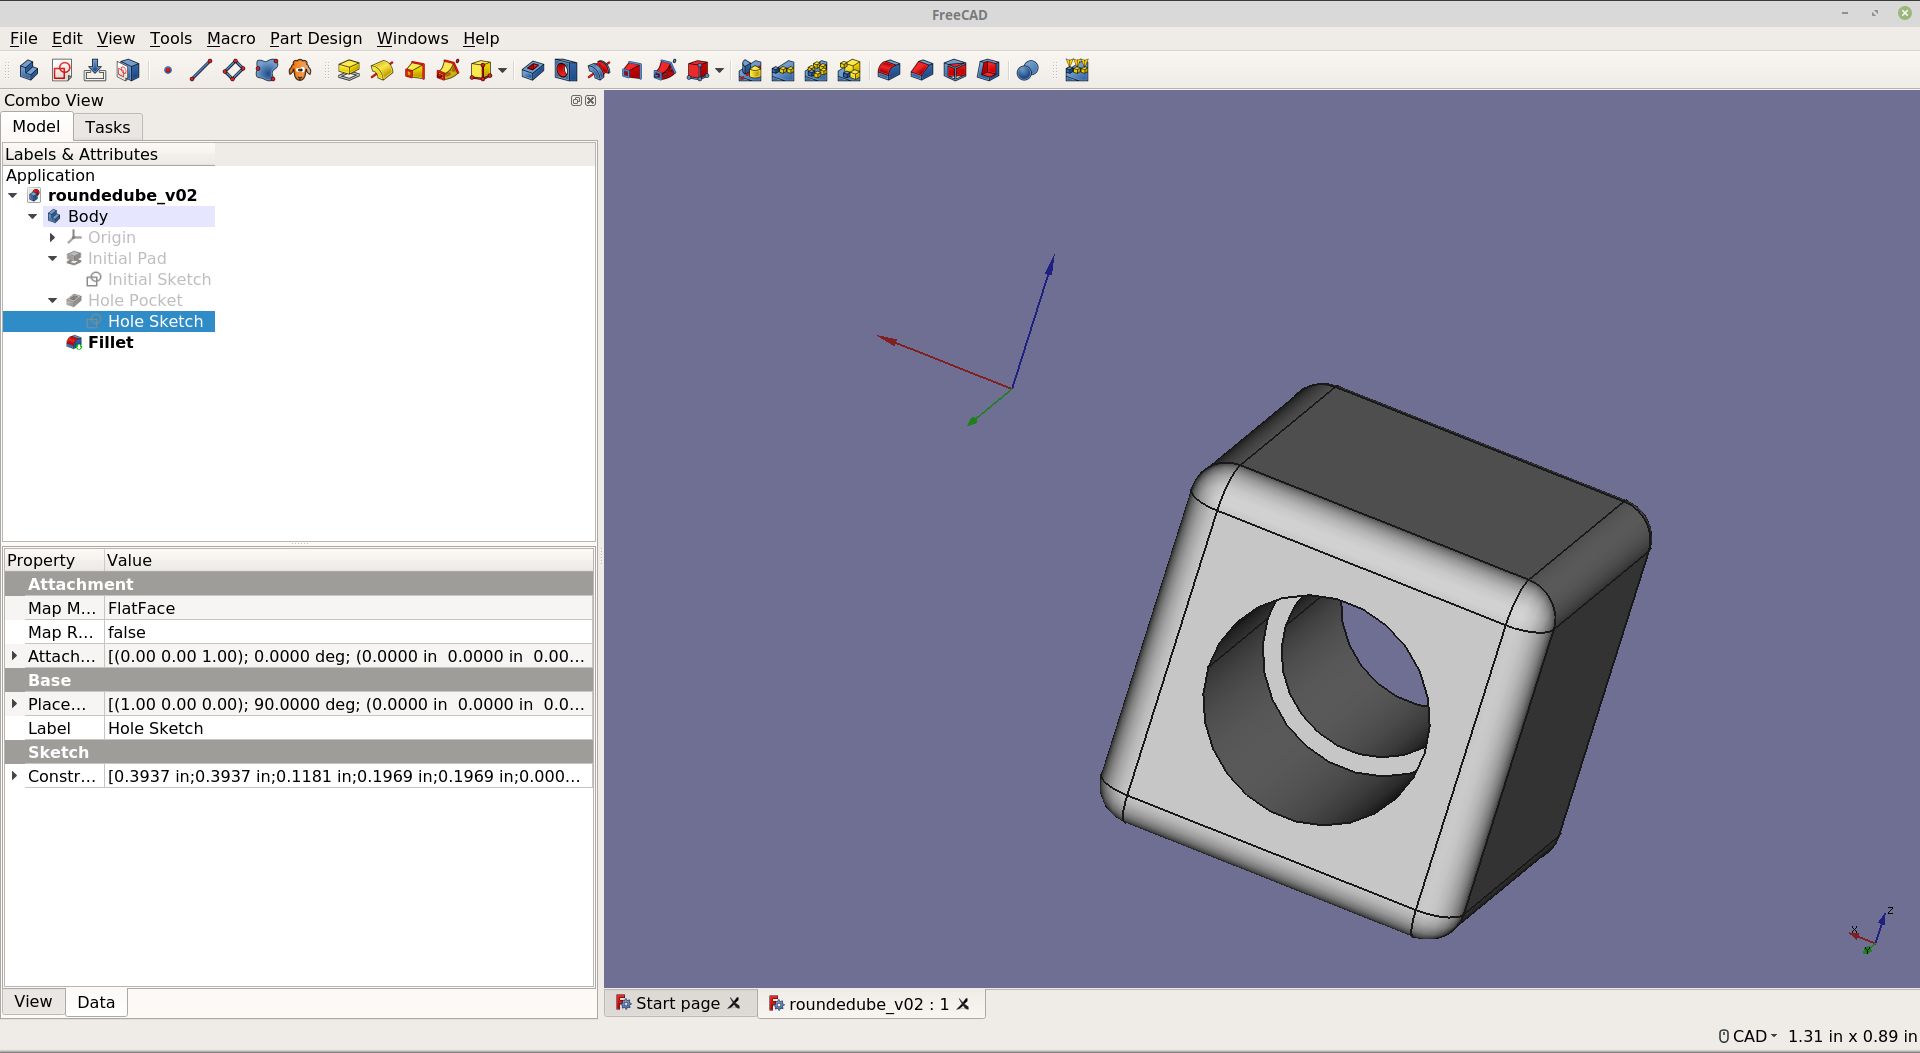The width and height of the screenshot is (1920, 1053).
Task: Open the Part Design menu
Action: [x=316, y=38]
